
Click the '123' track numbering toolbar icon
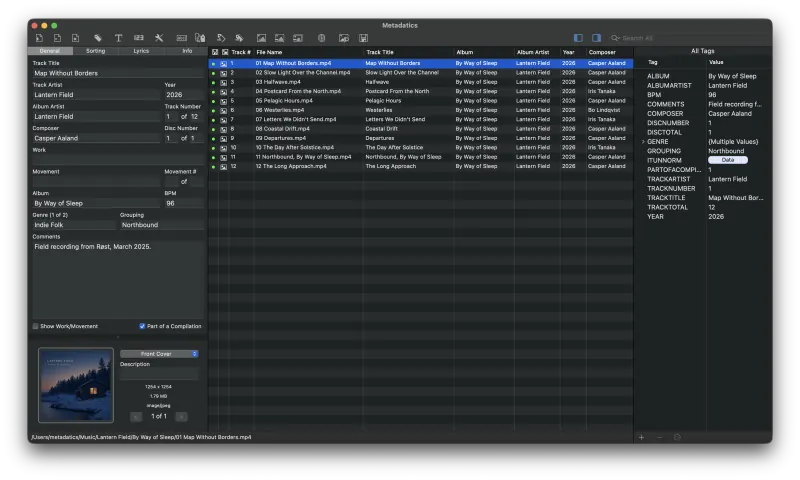pyautogui.click(x=139, y=38)
